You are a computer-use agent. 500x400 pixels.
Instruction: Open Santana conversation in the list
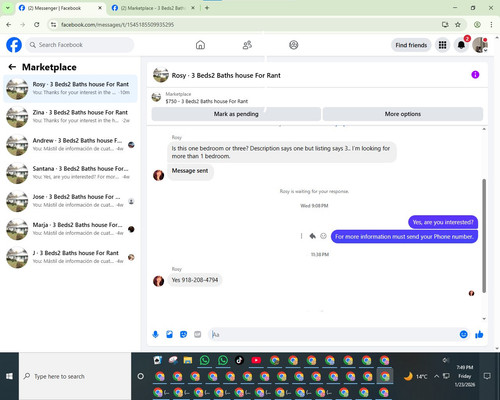coord(70,173)
